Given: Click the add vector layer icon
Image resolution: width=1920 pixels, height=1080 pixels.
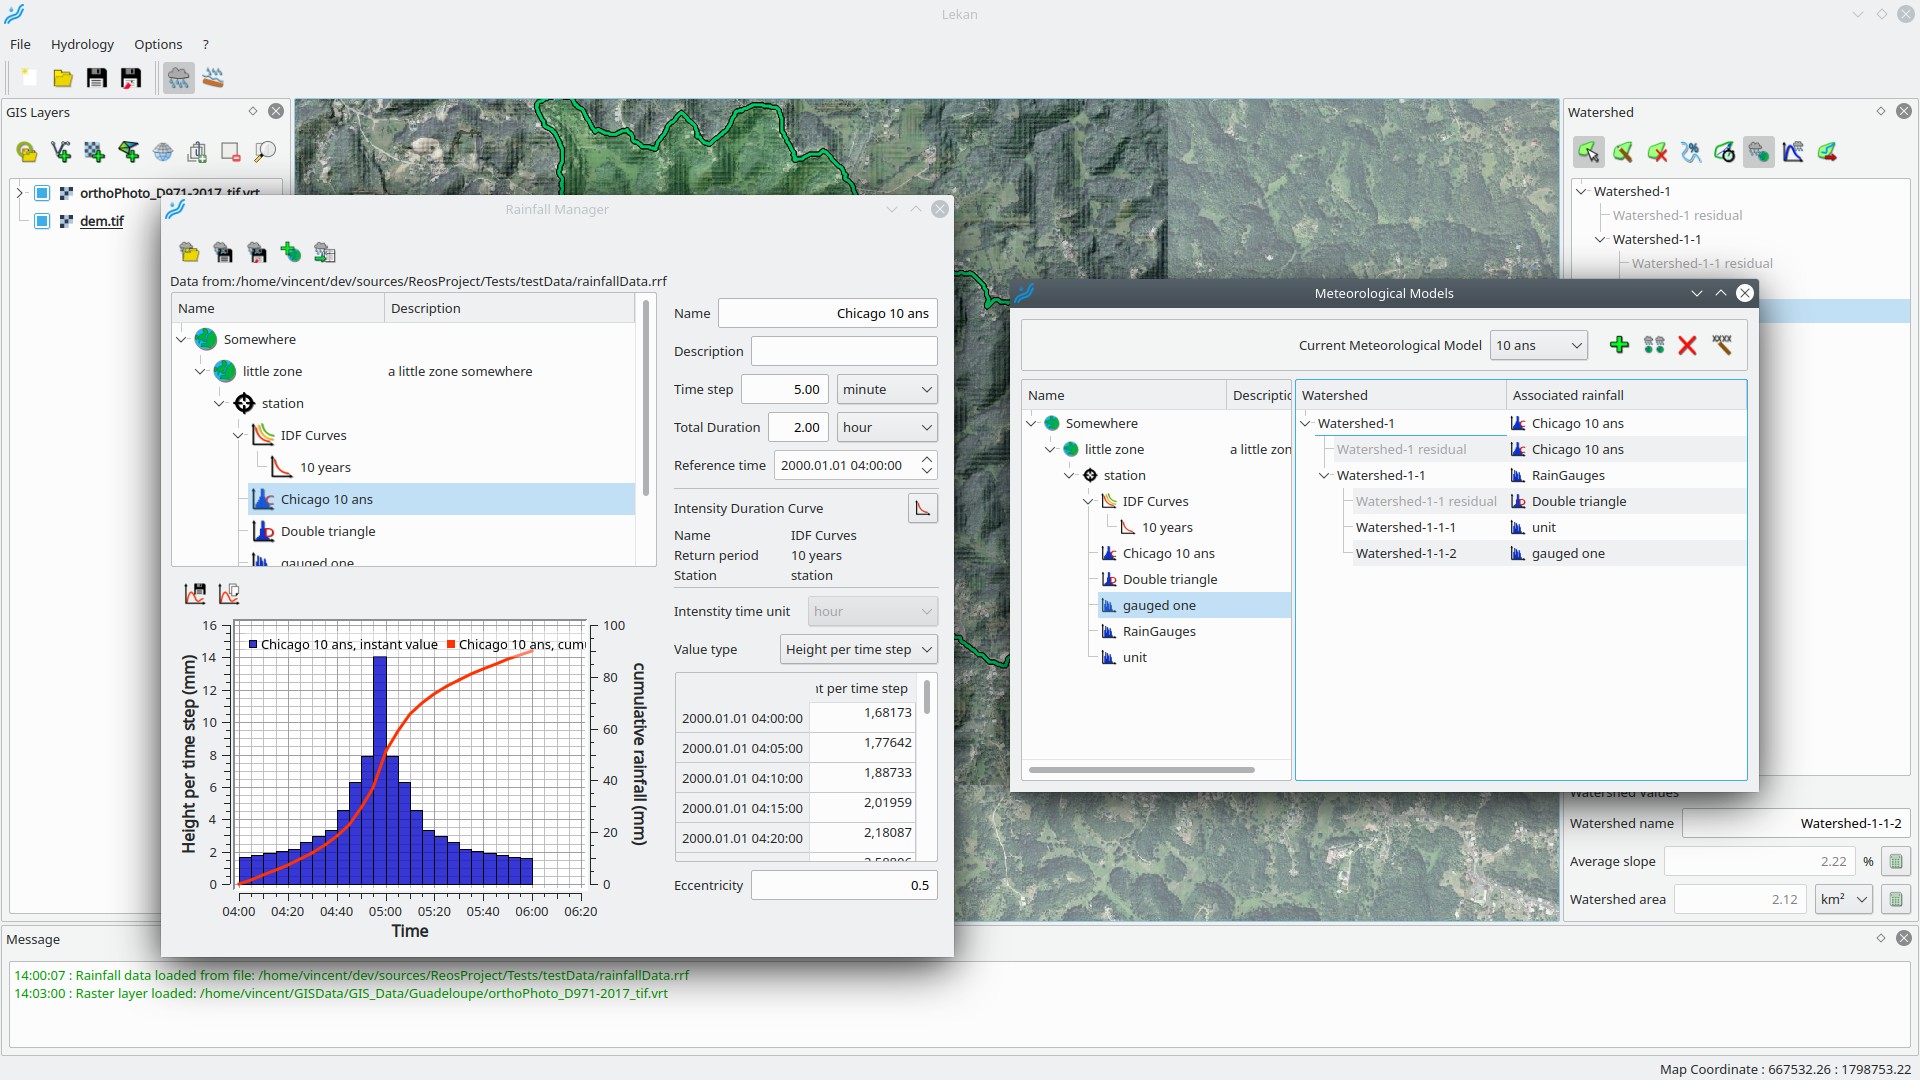Looking at the screenshot, I should [61, 152].
